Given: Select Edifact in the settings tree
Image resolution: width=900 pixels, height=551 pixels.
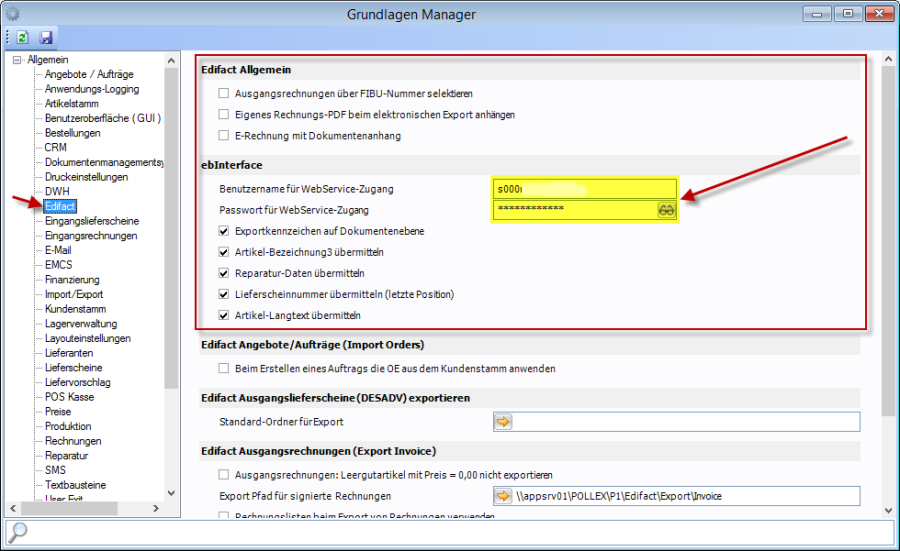Looking at the screenshot, I should tap(59, 206).
